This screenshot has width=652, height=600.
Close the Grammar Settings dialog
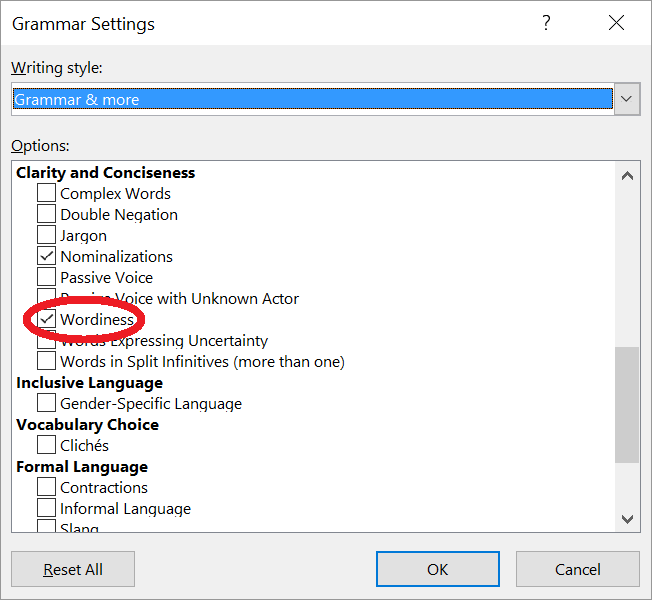[616, 23]
